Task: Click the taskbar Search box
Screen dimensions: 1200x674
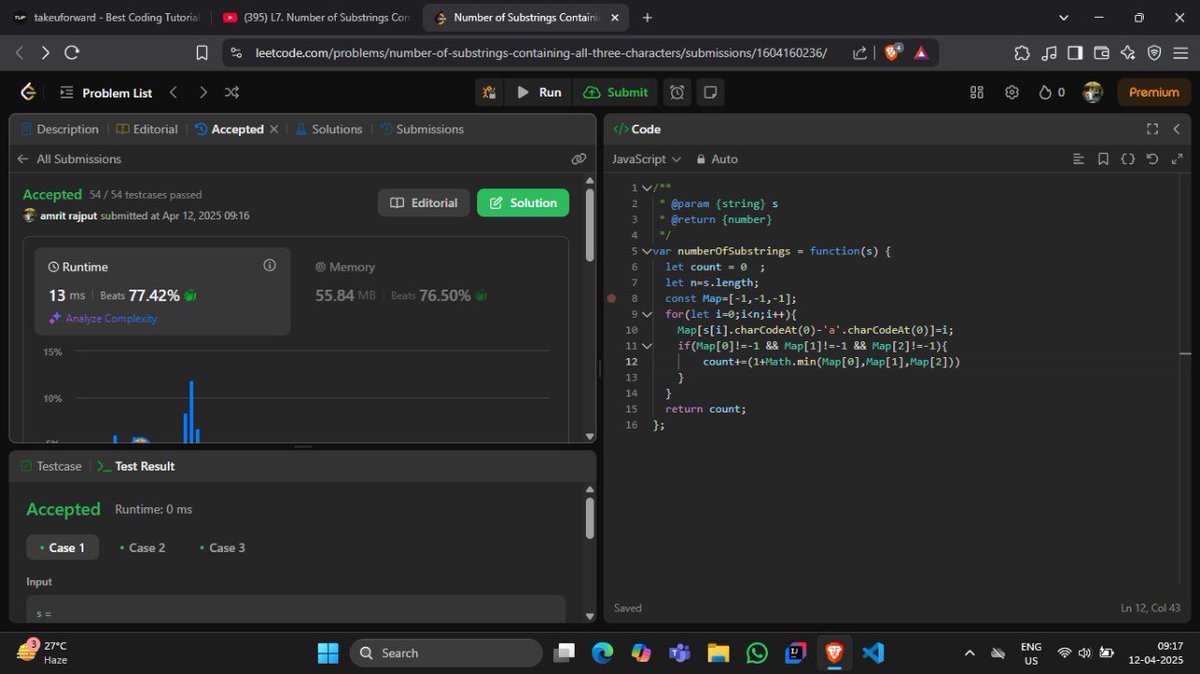Action: point(445,653)
